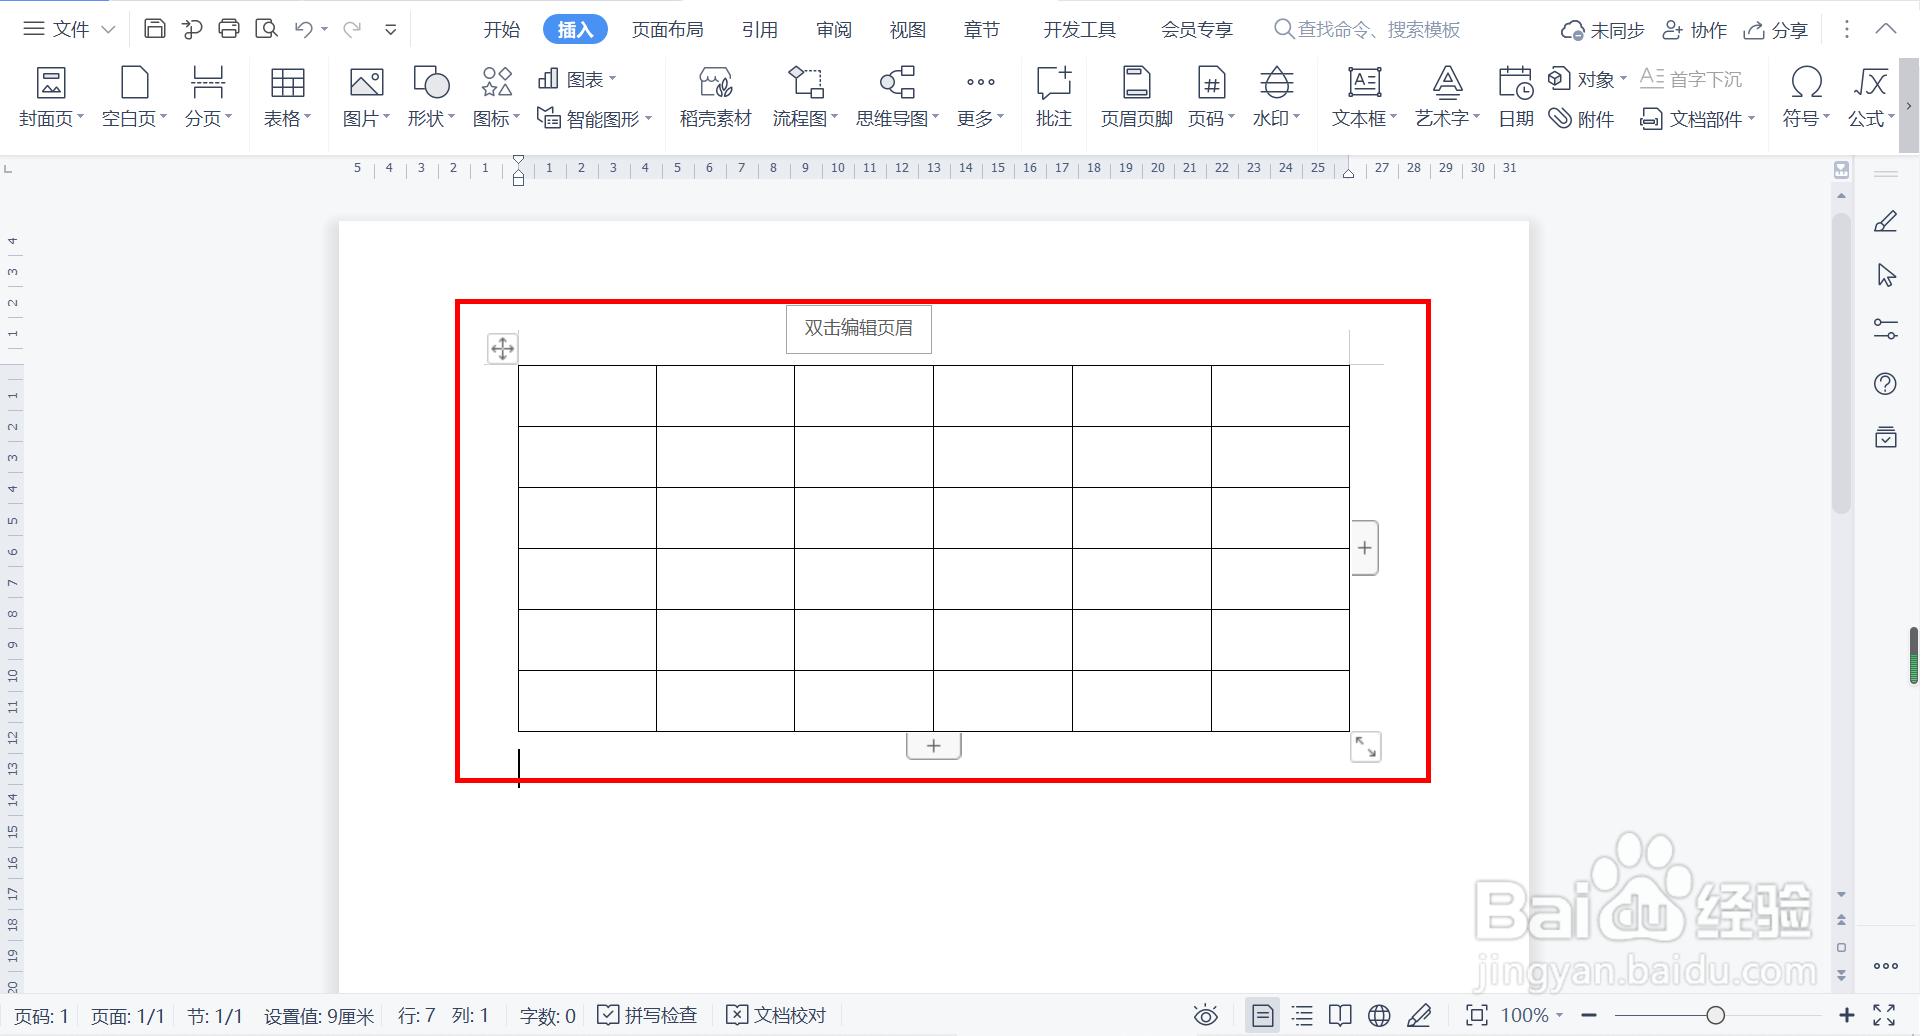Insert a picture via 图片 icon
This screenshot has height=1036, width=1920.
tap(366, 97)
